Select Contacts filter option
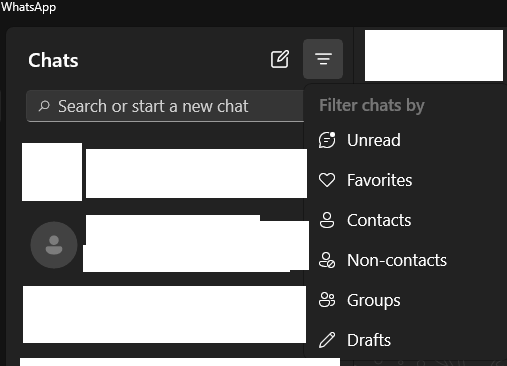507x366 pixels. pyautogui.click(x=405, y=220)
